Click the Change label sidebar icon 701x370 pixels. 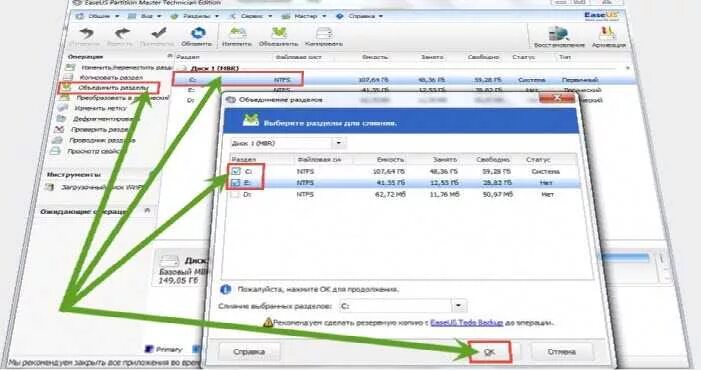[x=63, y=108]
